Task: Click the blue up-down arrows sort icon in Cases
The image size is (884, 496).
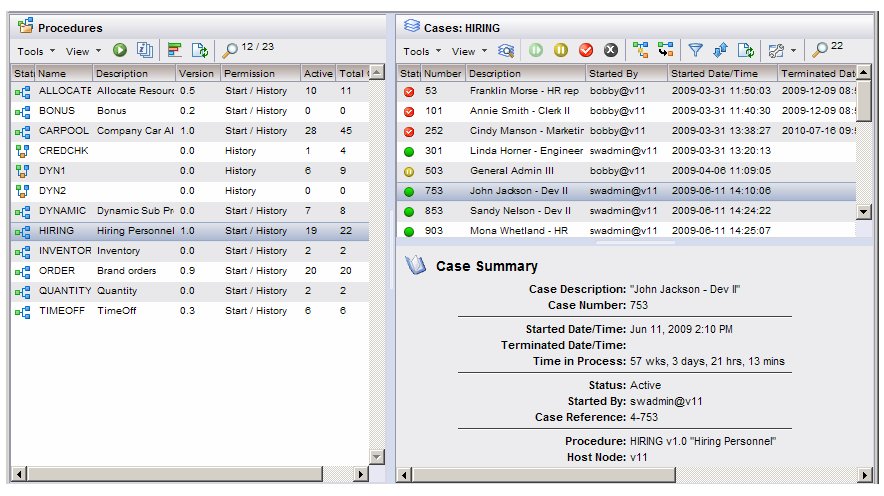Action: (719, 50)
